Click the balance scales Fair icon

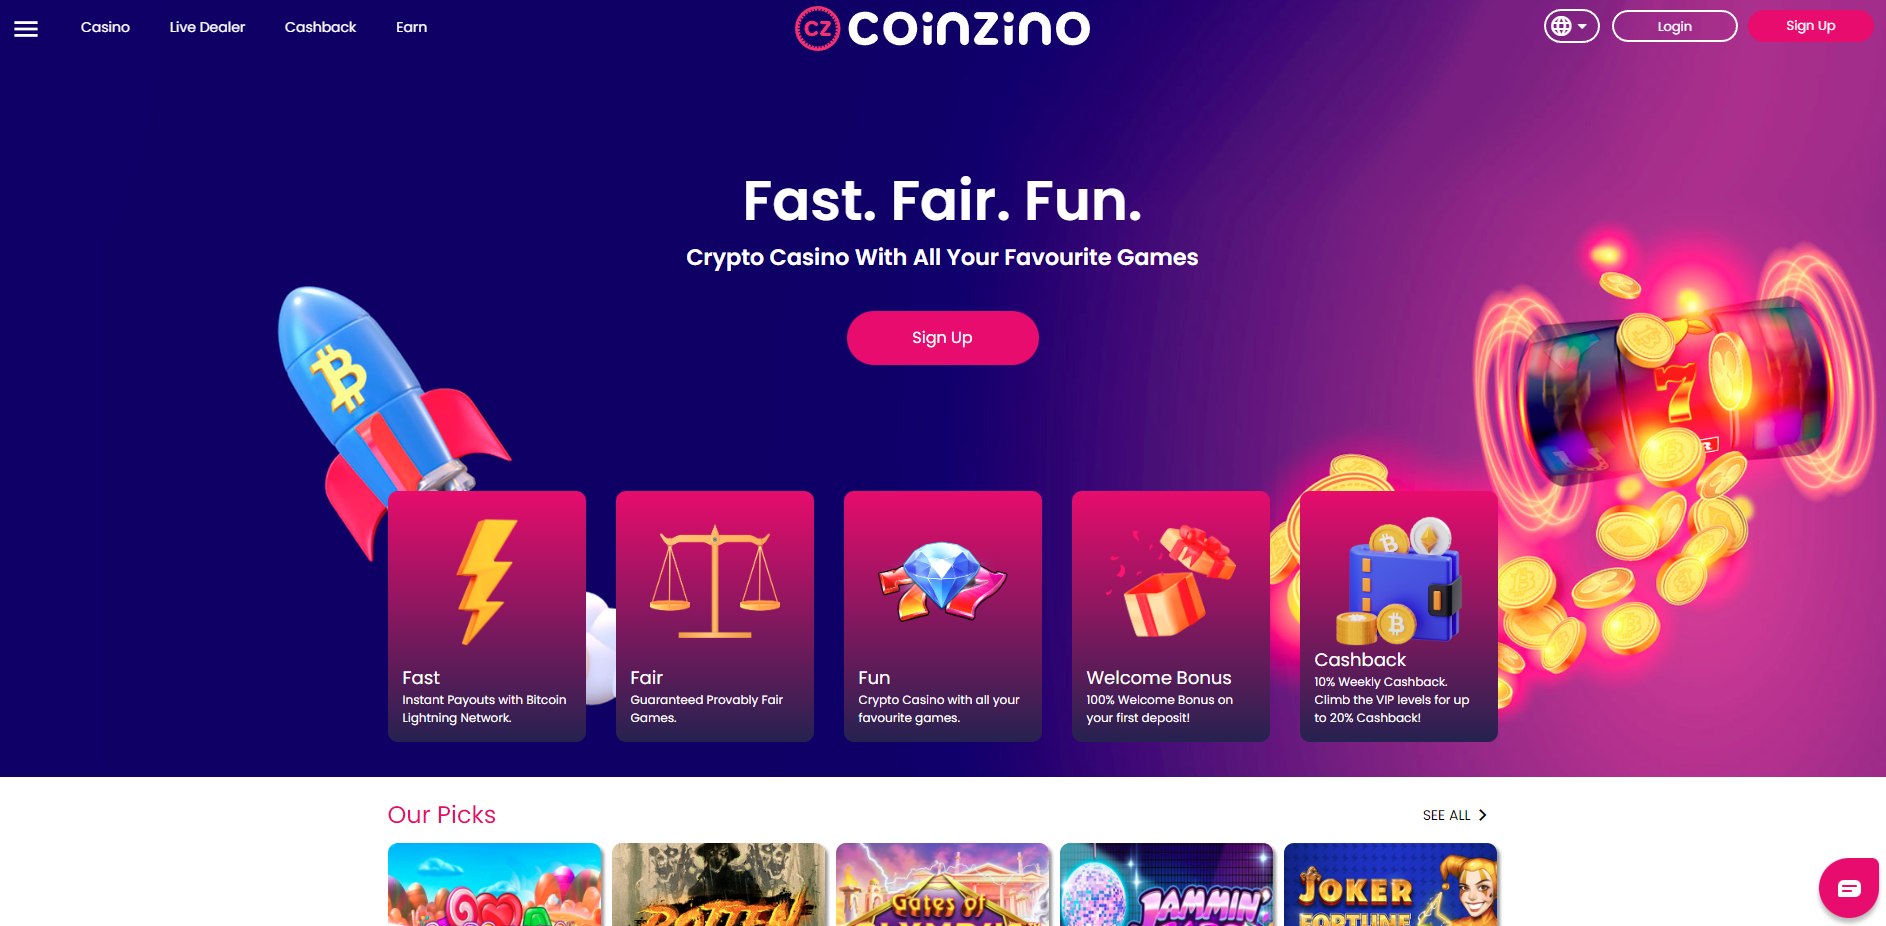pos(714,582)
